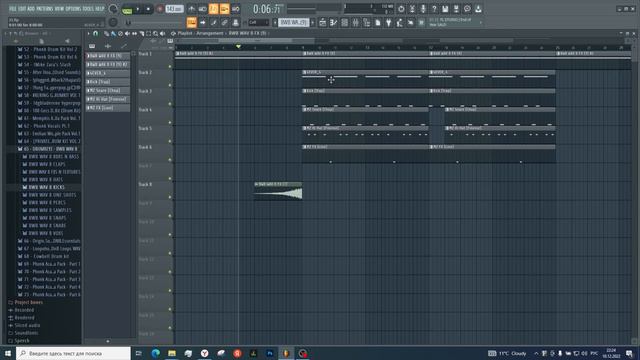The image size is (640, 360).
Task: Open the OPTIONS menu
Action: coord(73,9)
